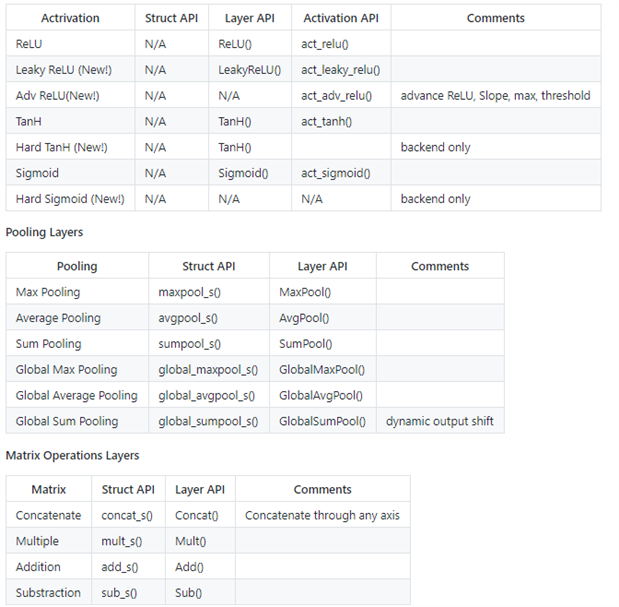Click the GlobalMaxPool() cell

point(319,370)
